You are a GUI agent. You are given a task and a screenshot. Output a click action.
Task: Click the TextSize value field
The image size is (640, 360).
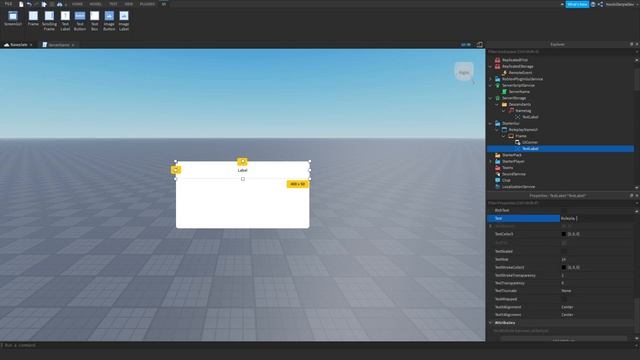coord(596,259)
